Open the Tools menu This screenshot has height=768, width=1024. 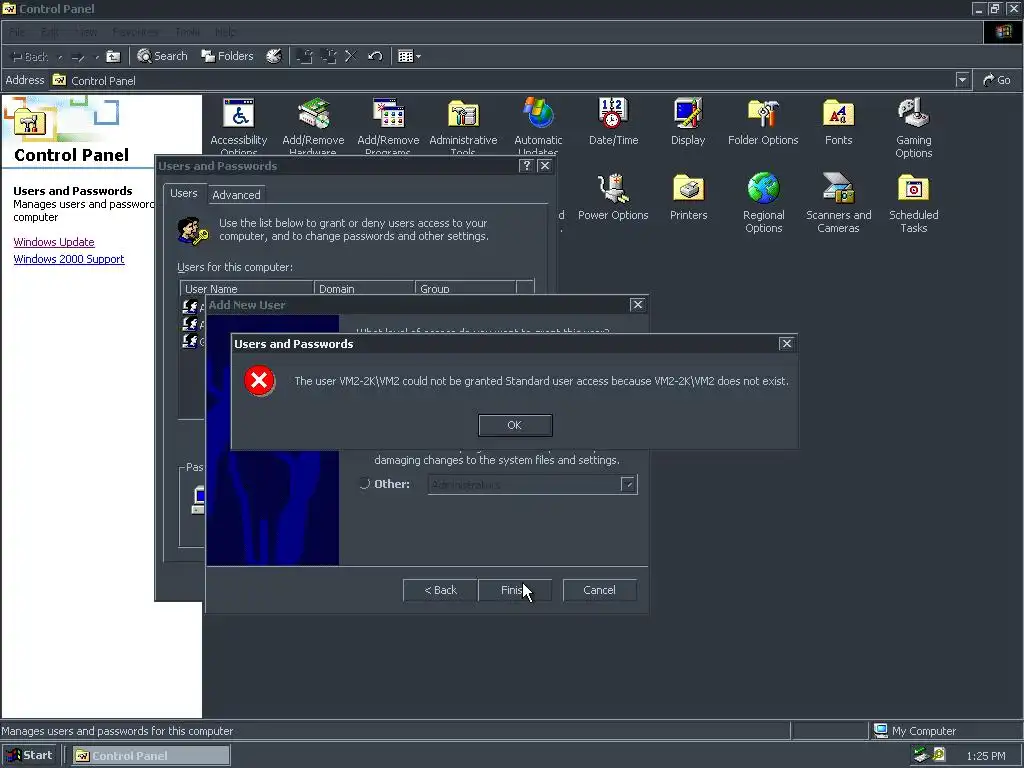187,32
